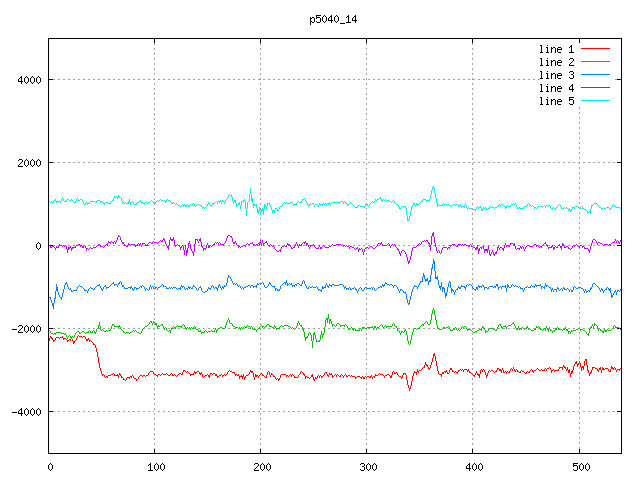Click the 0 label on the y-axis

(38, 246)
